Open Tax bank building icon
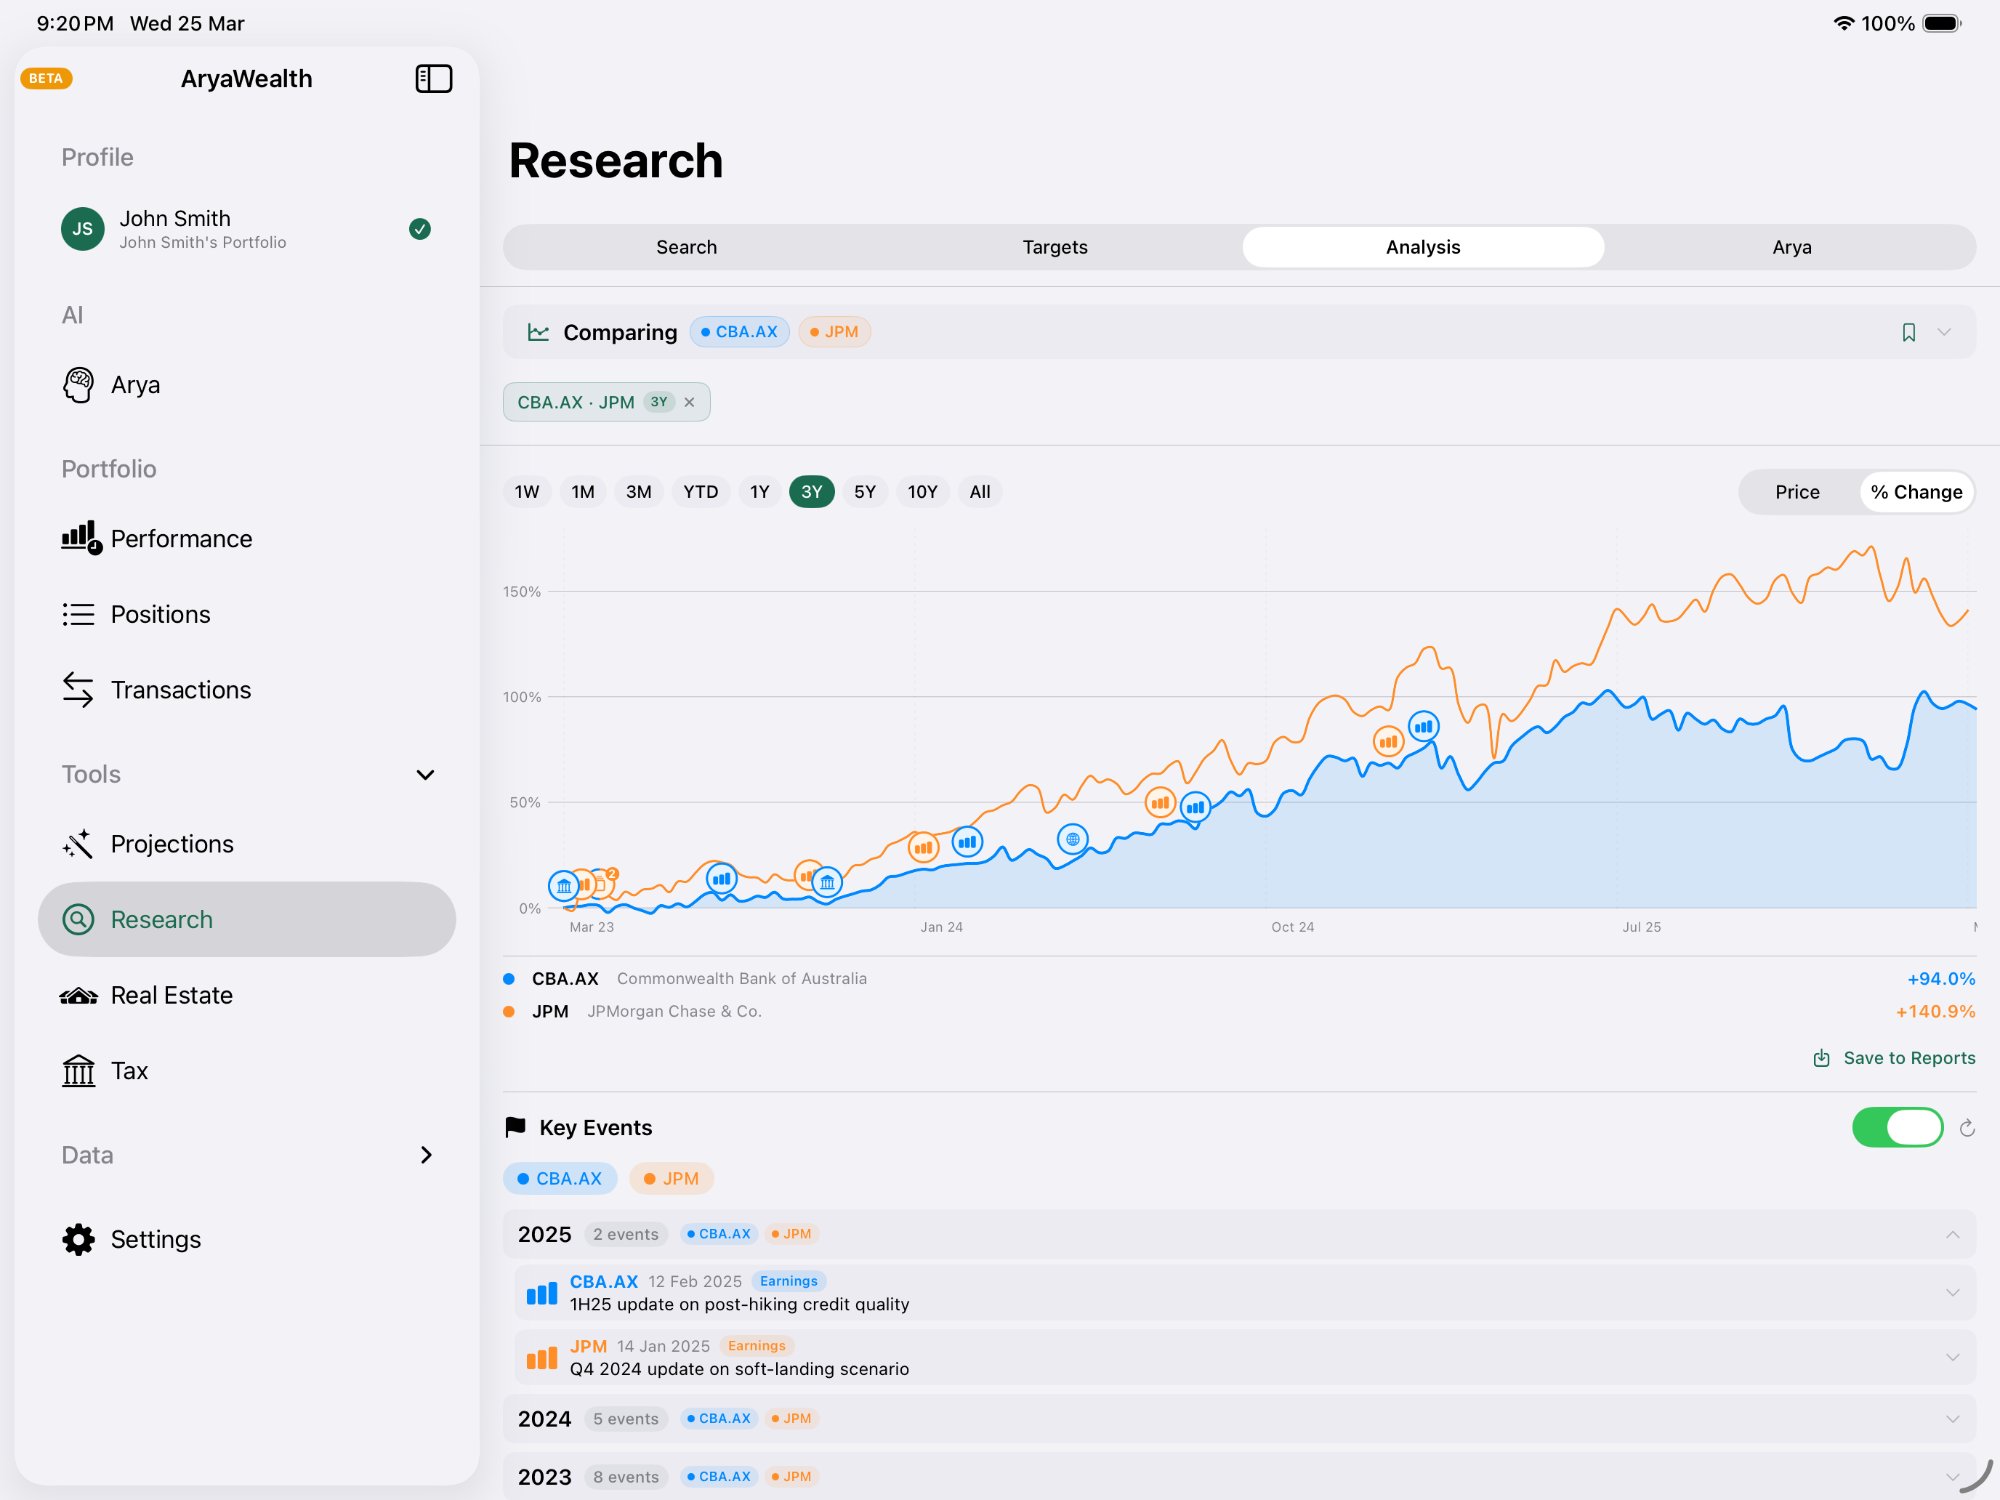Screen dimensions: 2000x1500 click(78, 1071)
